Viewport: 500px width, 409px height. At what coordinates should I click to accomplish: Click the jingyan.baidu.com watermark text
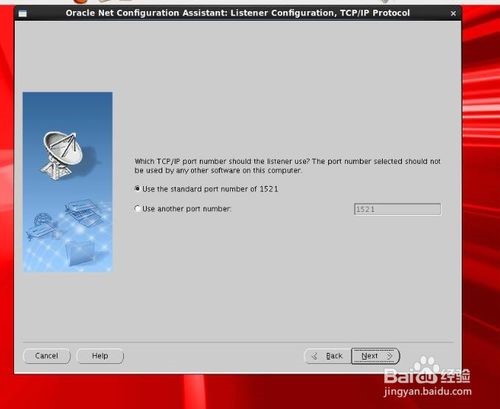coord(428,392)
